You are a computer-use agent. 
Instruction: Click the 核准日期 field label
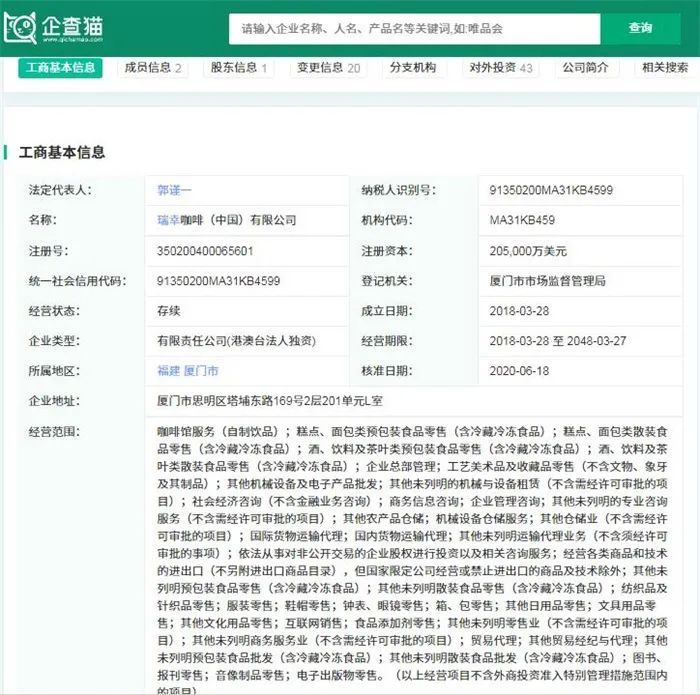click(387, 371)
